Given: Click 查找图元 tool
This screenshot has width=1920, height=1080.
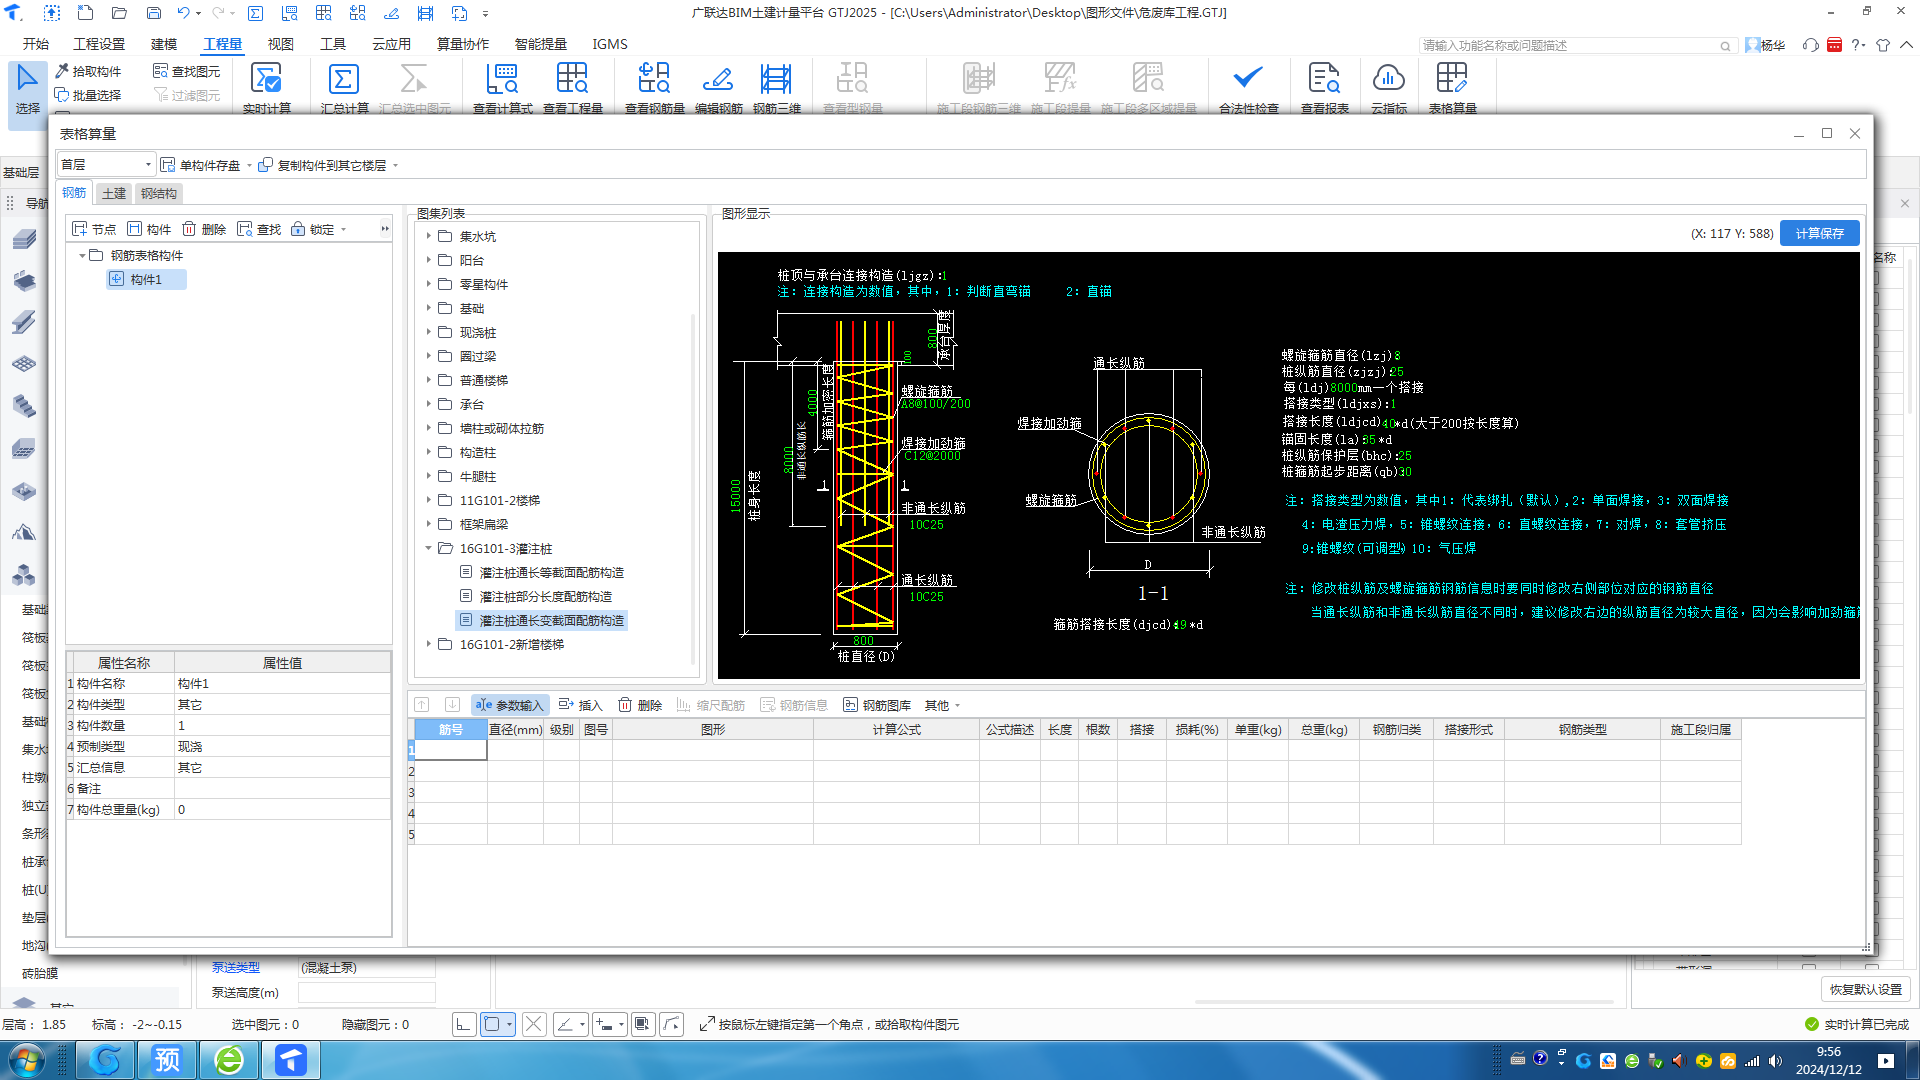Looking at the screenshot, I should pos(186,71).
